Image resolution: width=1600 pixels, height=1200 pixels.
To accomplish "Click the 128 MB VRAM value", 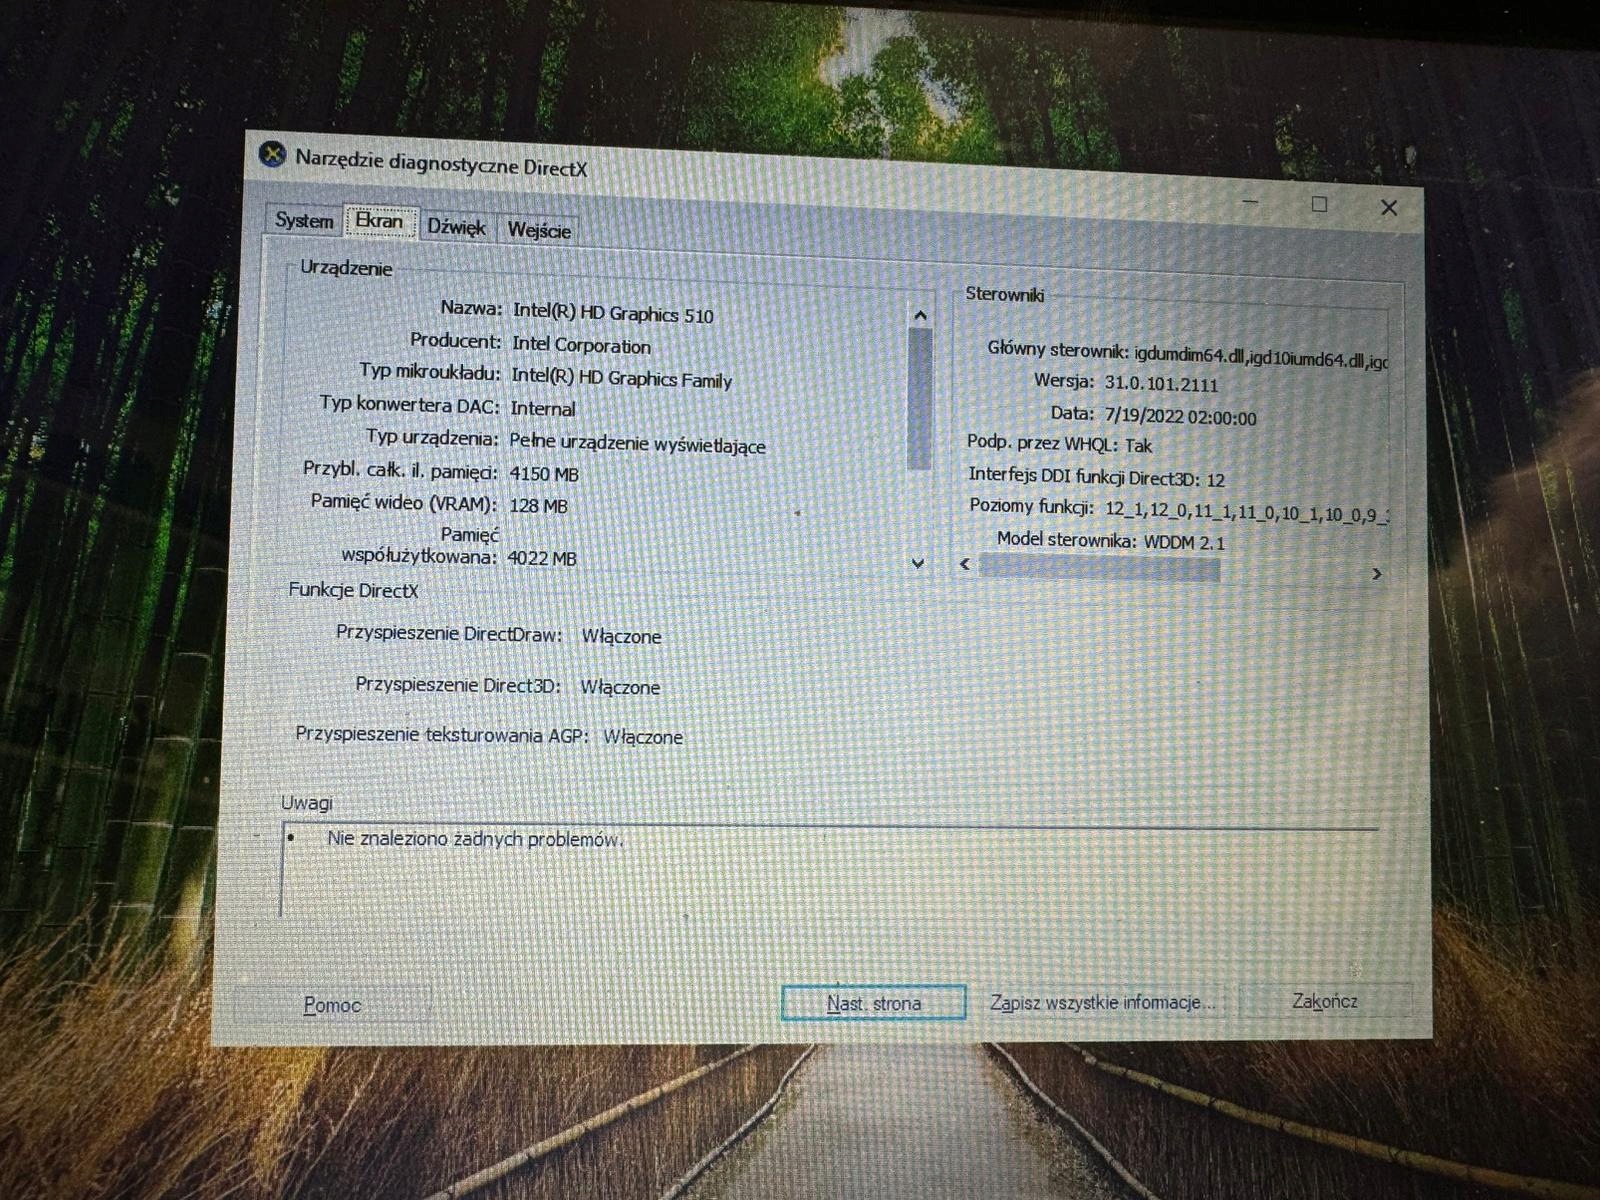I will [x=538, y=506].
